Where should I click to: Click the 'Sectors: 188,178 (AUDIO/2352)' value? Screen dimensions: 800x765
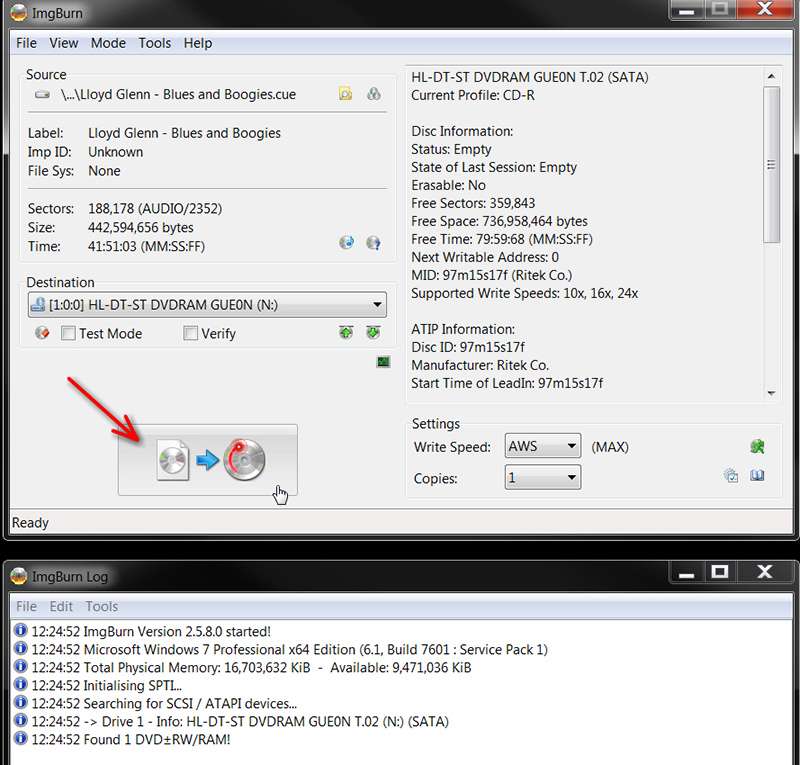pyautogui.click(x=155, y=209)
